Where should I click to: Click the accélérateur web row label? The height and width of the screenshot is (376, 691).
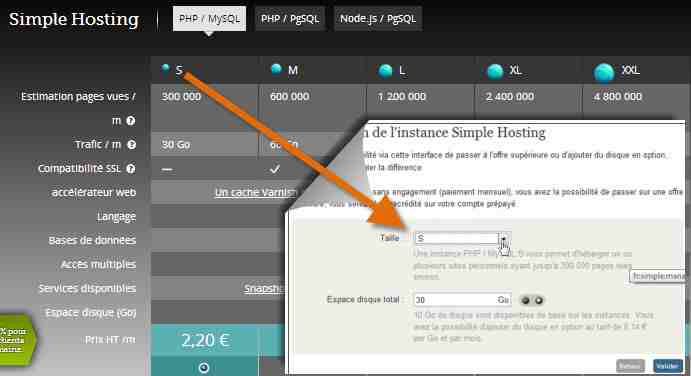(93, 192)
